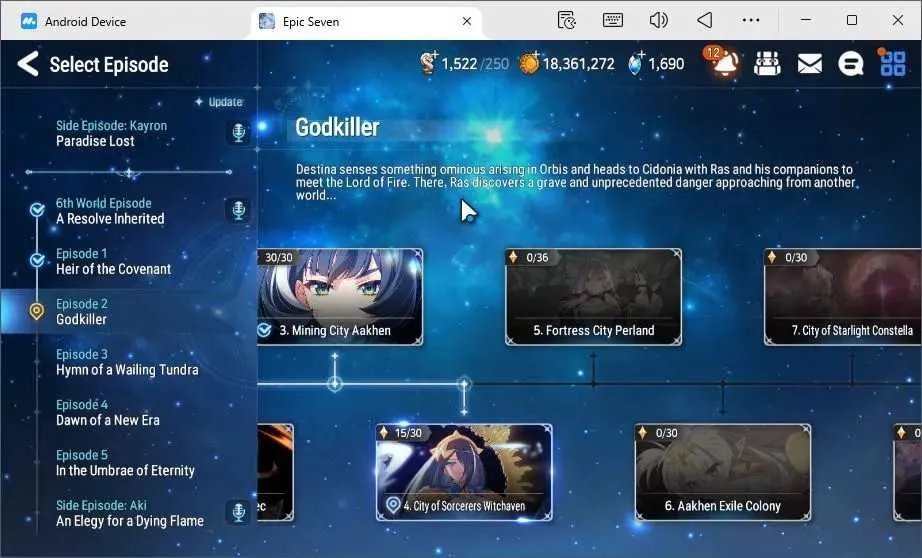Click the 1,522/250 energy amount
Image resolution: width=922 pixels, height=558 pixels.
tap(475, 64)
